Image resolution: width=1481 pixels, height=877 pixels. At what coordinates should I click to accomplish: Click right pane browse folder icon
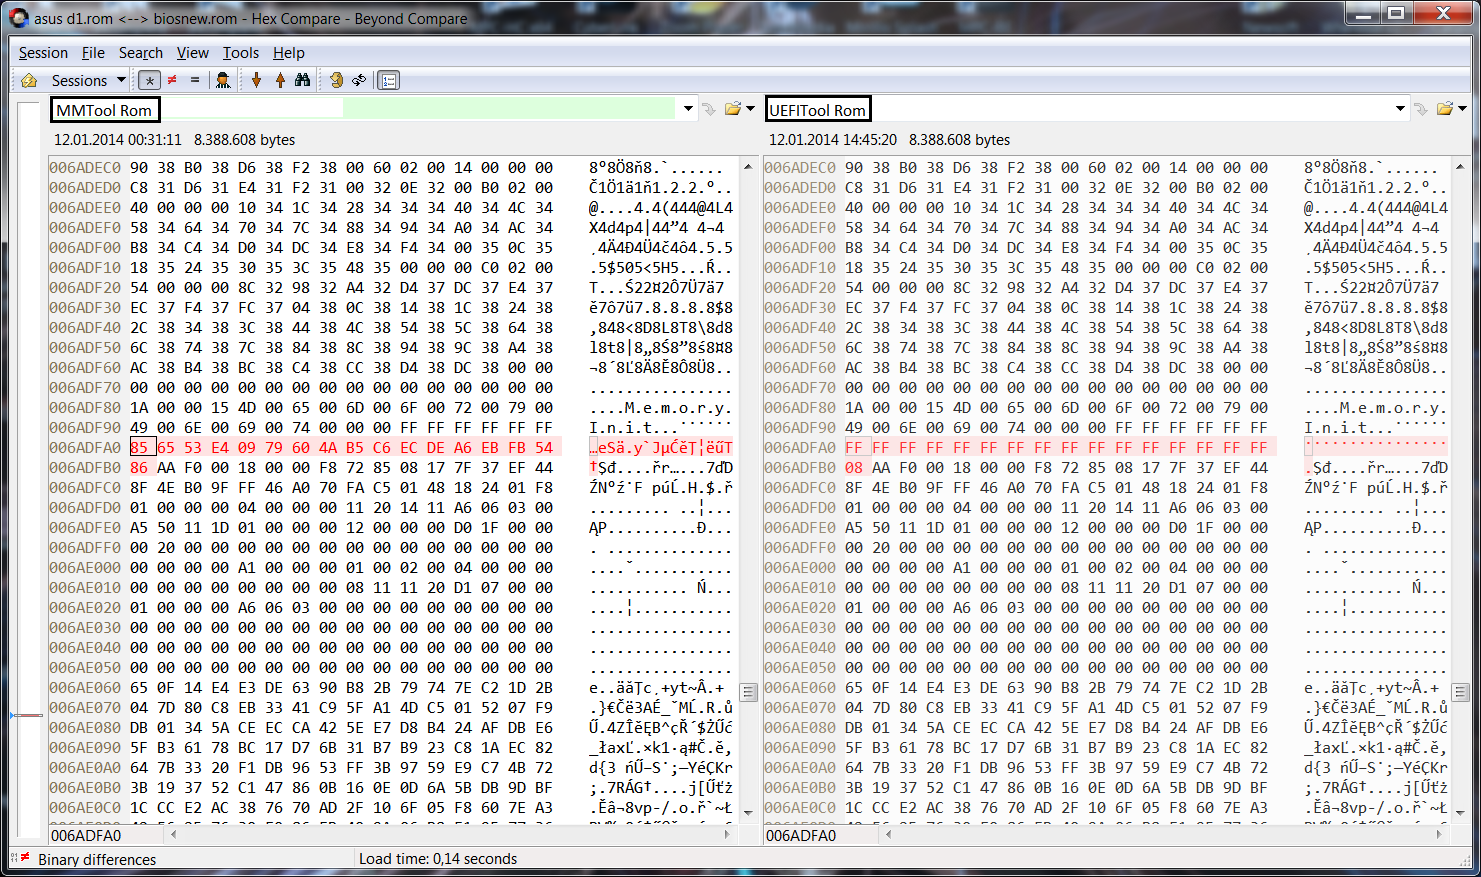click(1445, 109)
